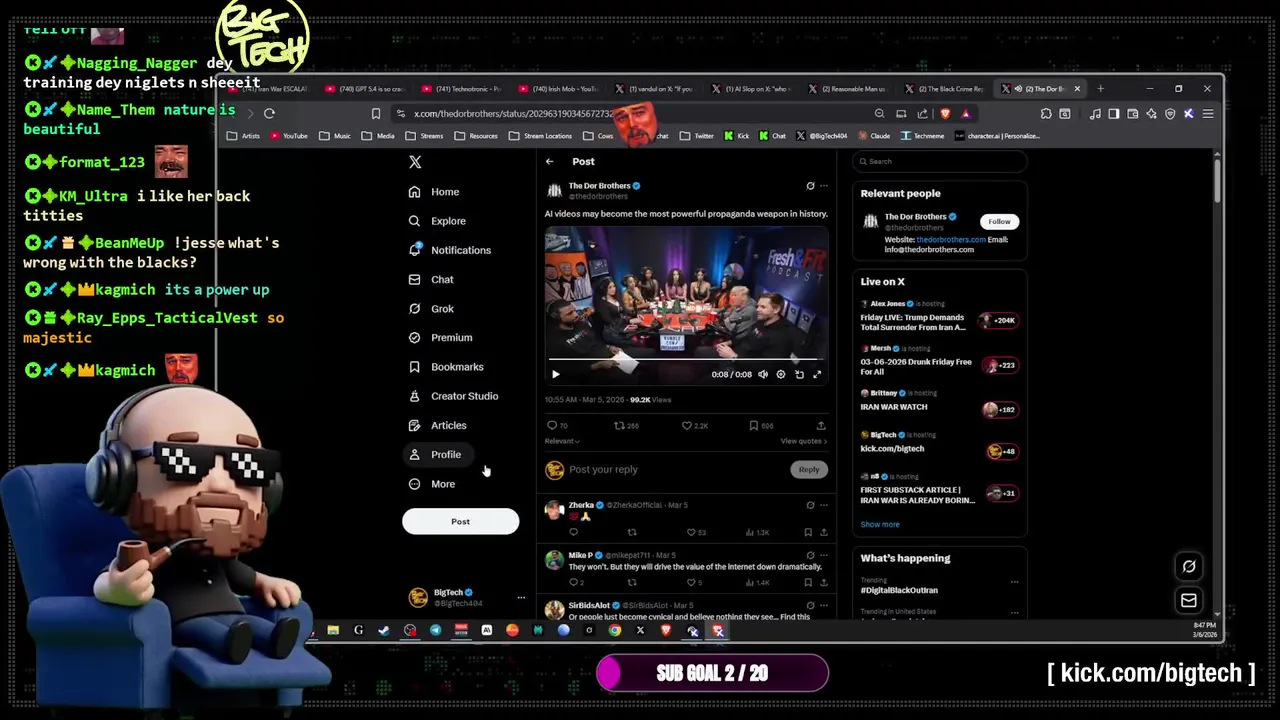
Task: Open Kick bookmark in bookmarks bar
Action: click(x=736, y=136)
